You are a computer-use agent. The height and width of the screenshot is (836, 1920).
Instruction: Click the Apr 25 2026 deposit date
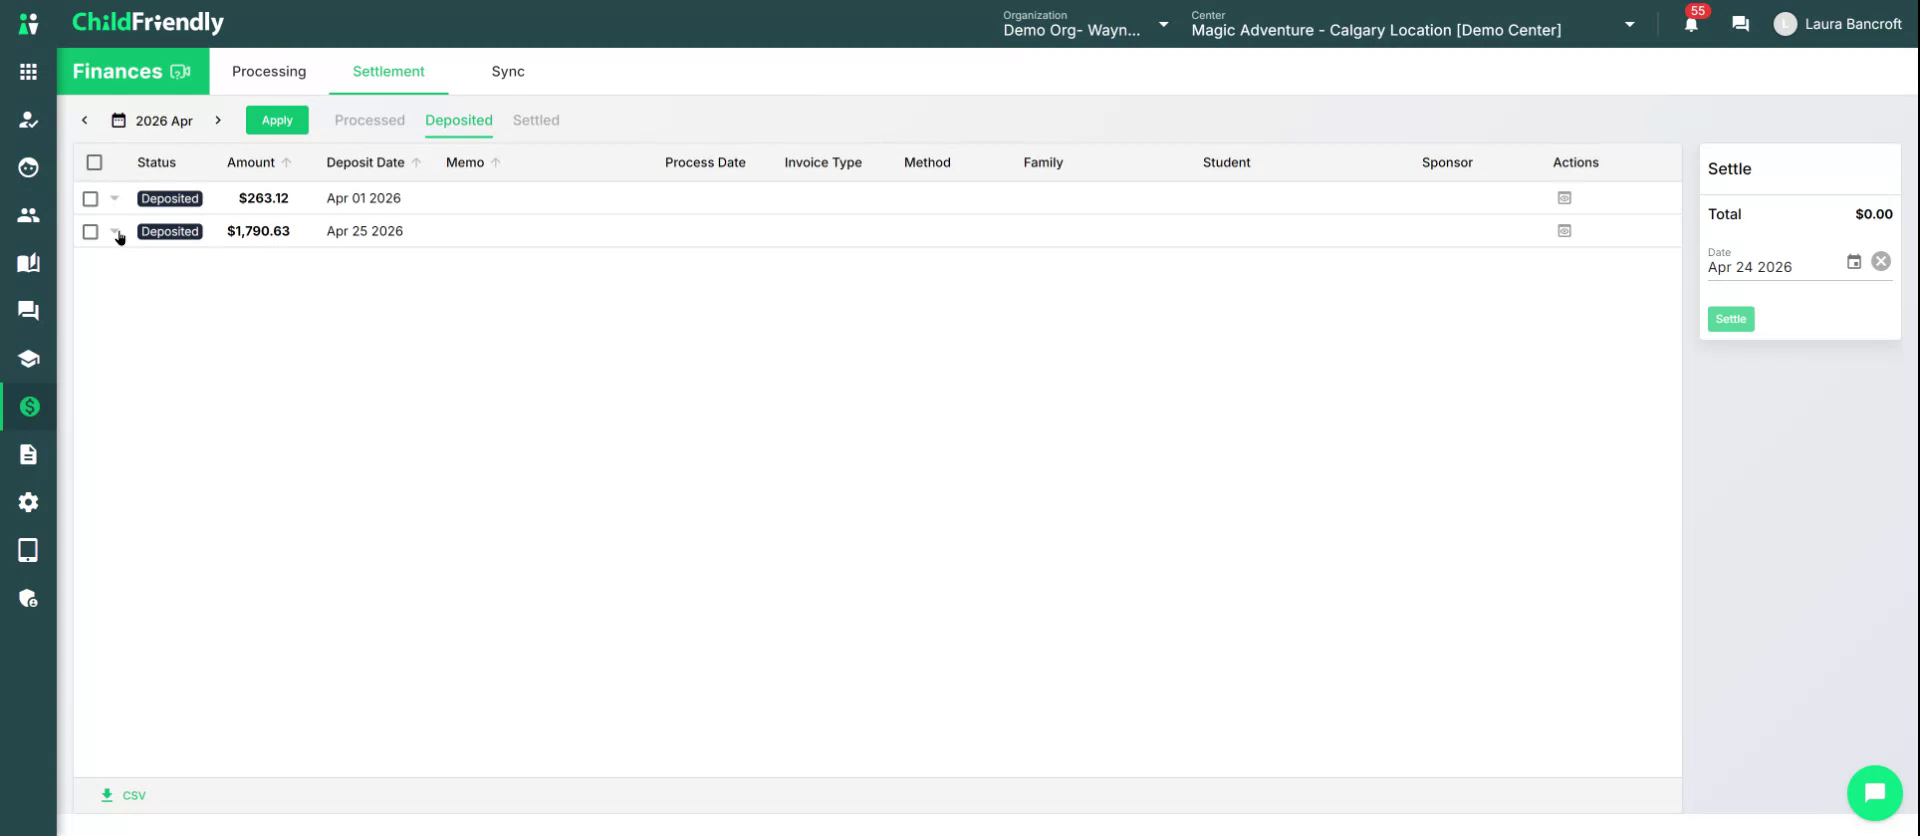pos(364,231)
